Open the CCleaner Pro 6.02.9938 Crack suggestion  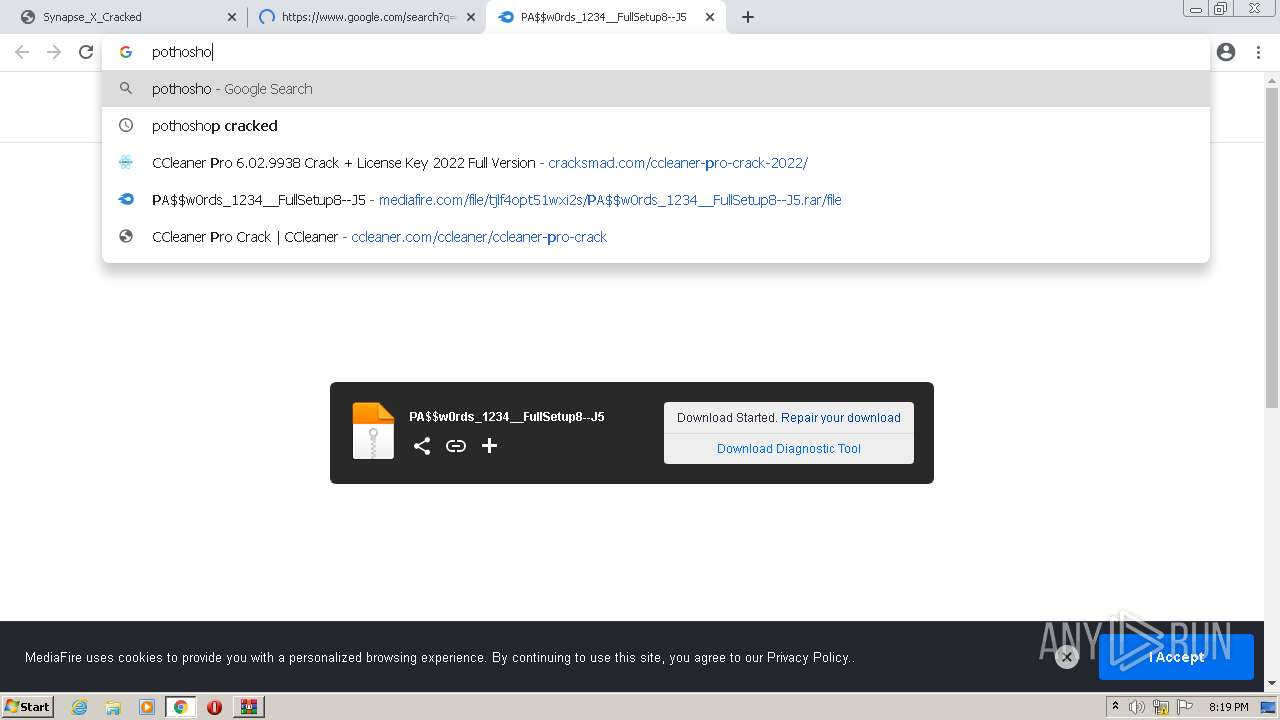pos(655,163)
